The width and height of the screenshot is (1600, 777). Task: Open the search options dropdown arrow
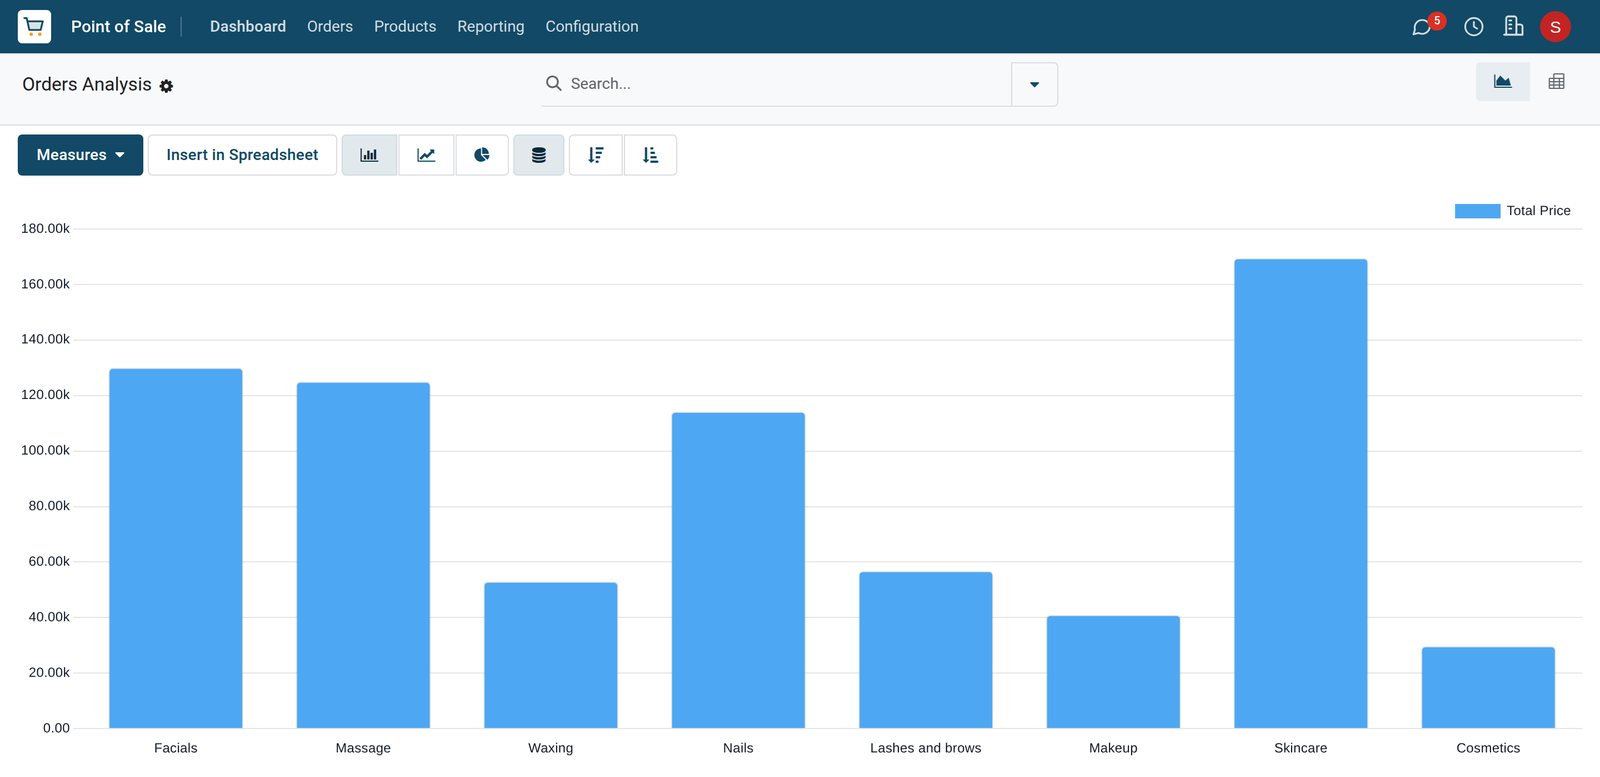coord(1034,84)
